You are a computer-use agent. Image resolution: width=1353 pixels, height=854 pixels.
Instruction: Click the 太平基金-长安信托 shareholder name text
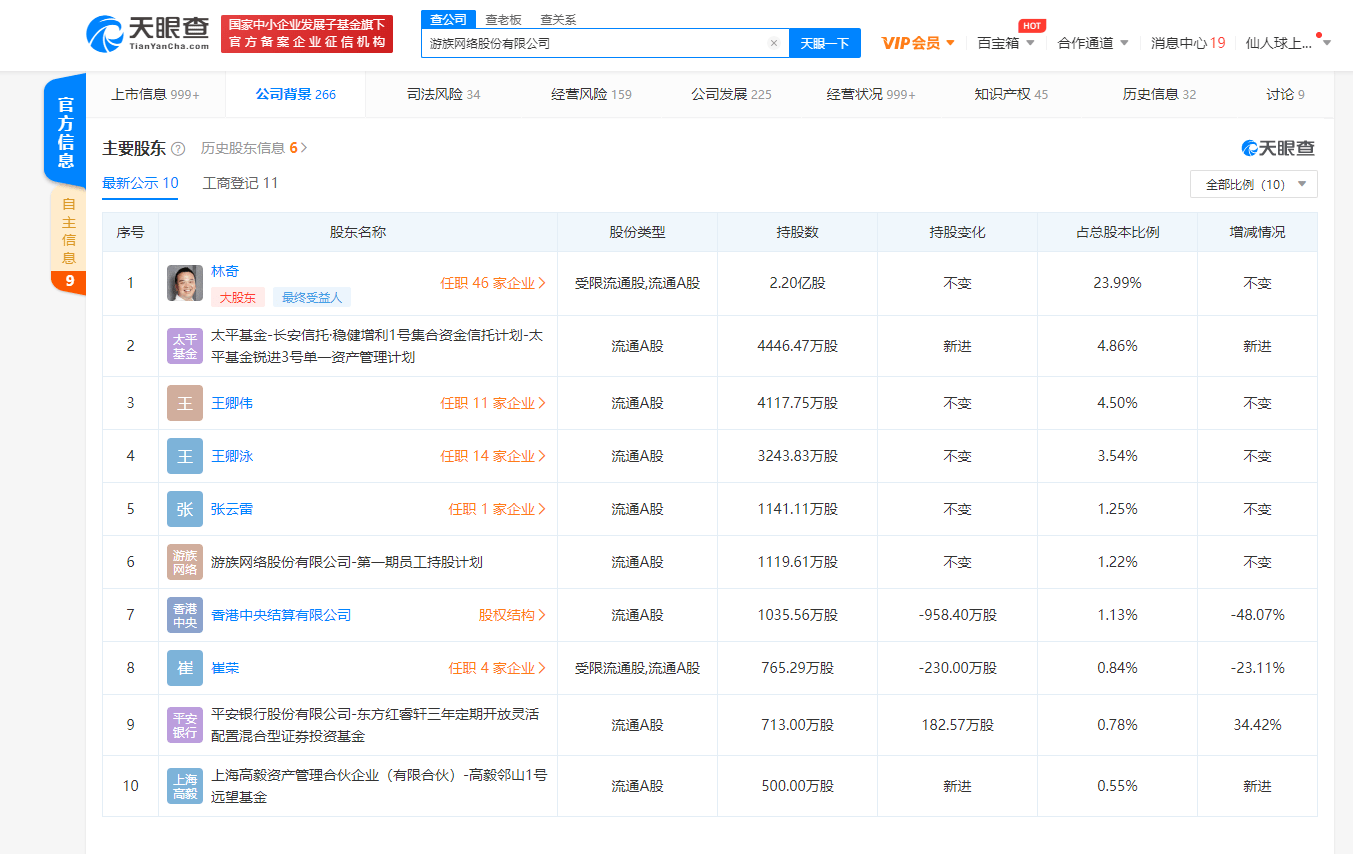click(377, 346)
